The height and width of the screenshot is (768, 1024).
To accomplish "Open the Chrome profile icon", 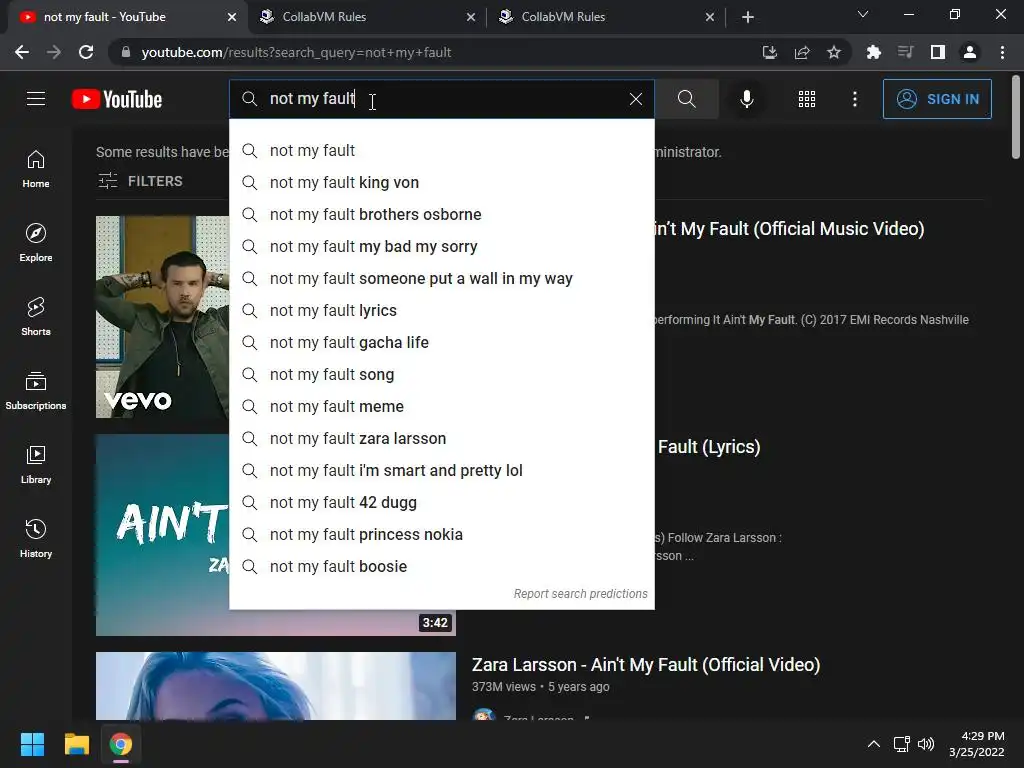I will [x=970, y=52].
